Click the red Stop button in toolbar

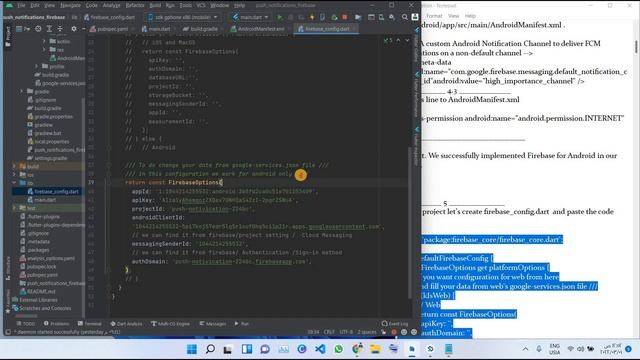pyautogui.click(x=344, y=17)
